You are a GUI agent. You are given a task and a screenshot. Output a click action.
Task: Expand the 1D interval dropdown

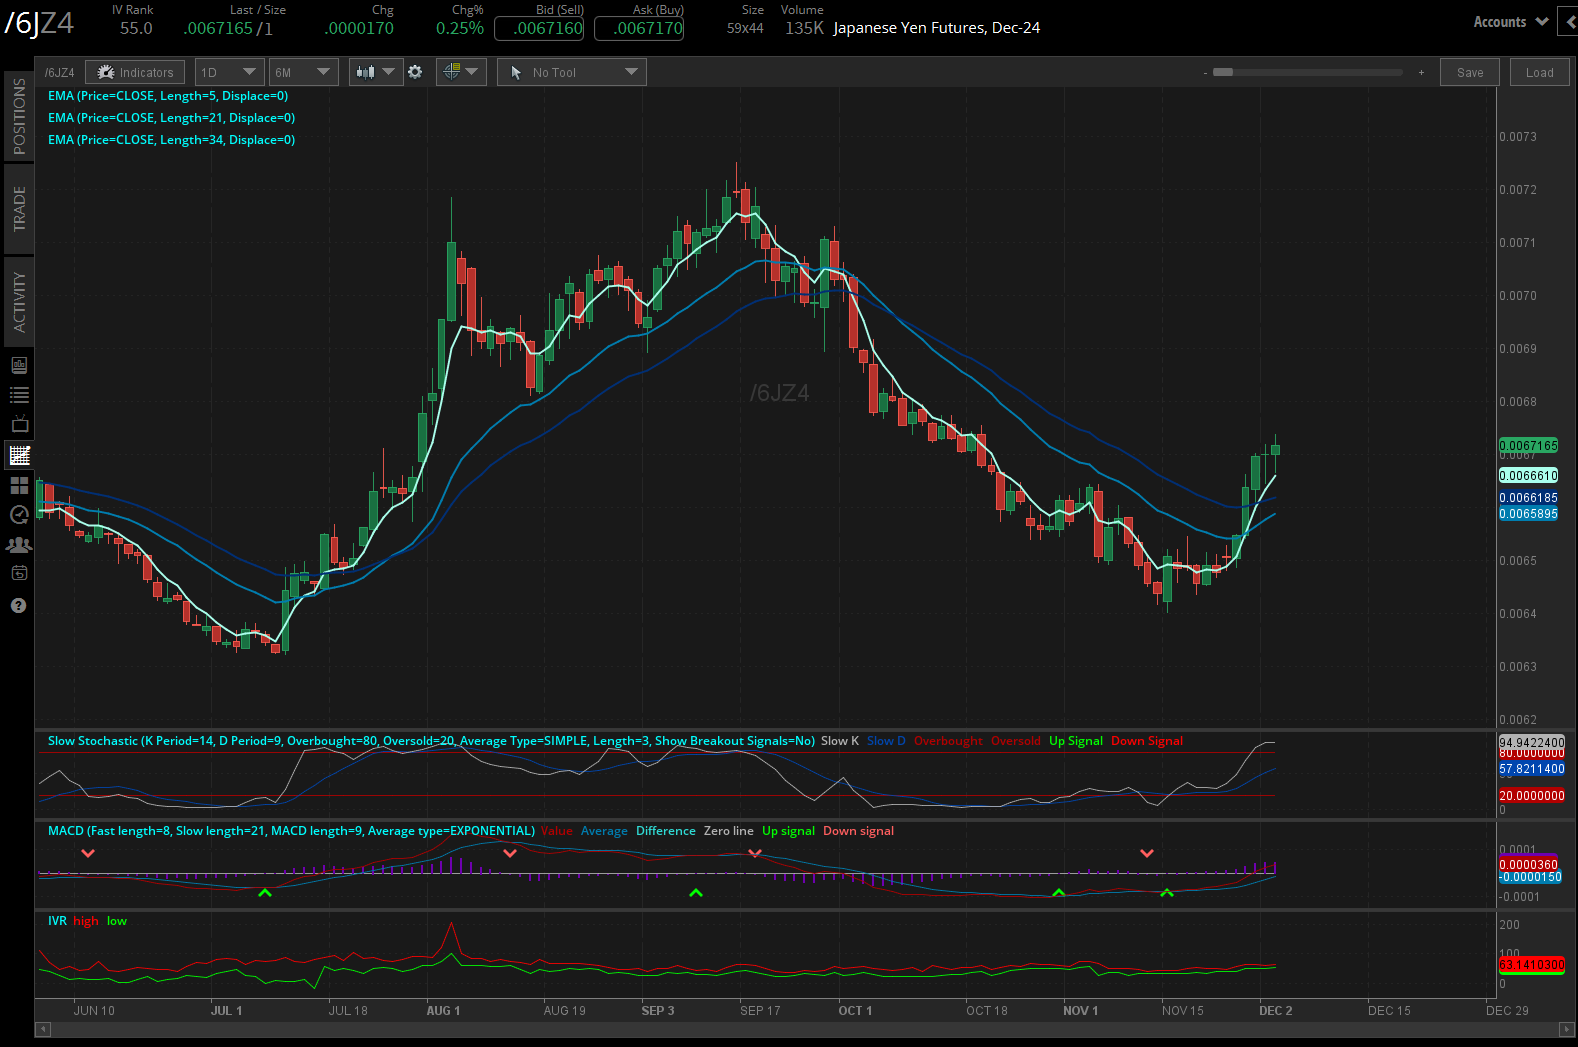coord(229,72)
